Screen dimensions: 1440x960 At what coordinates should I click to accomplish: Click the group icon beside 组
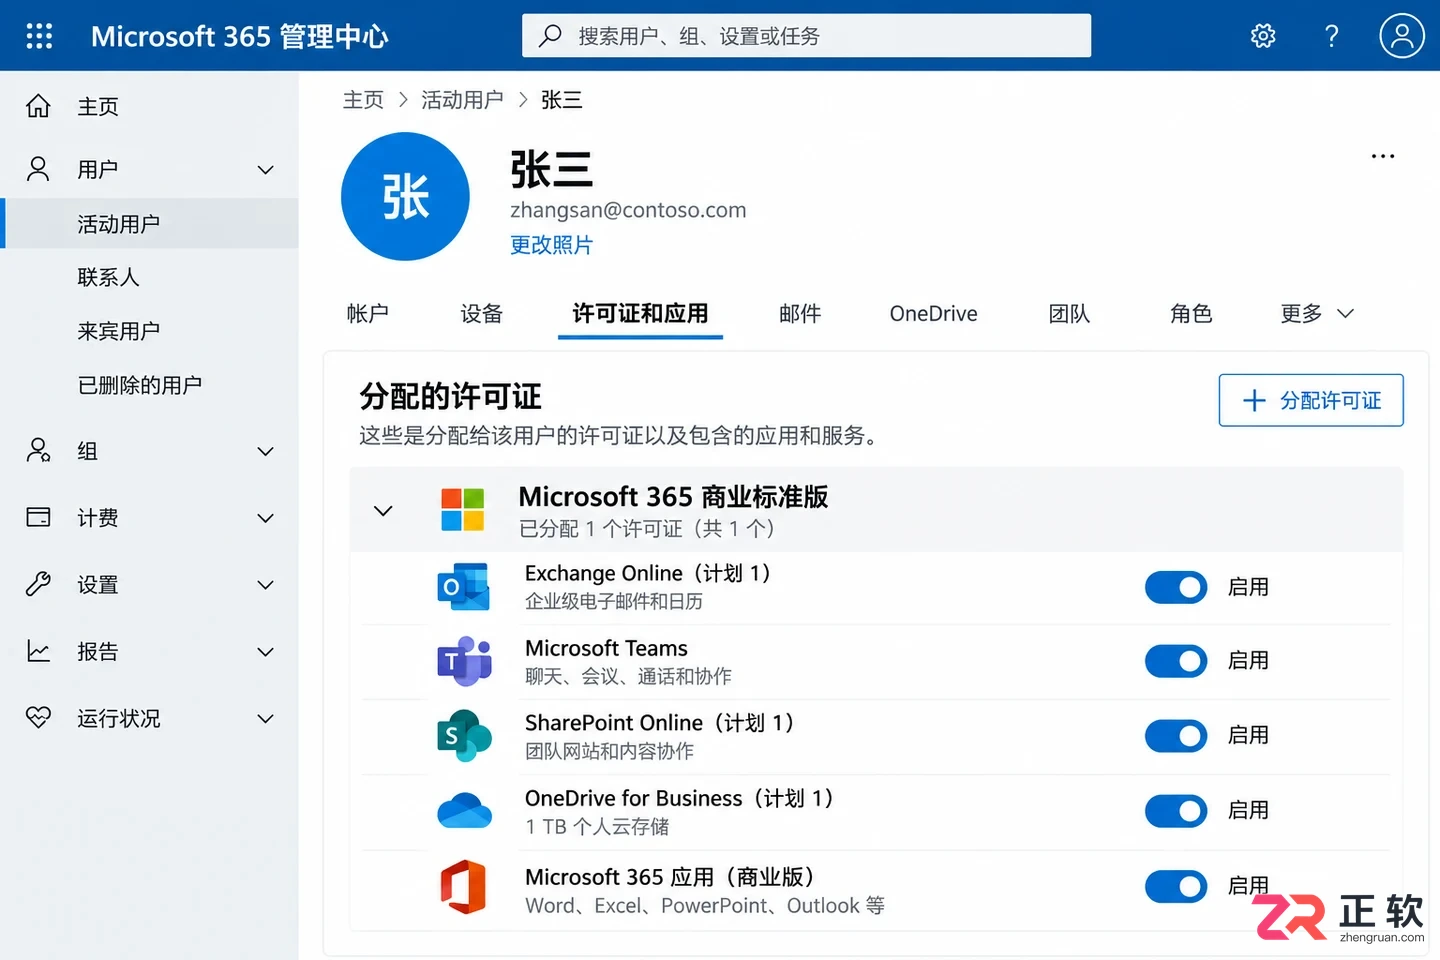pos(38,451)
